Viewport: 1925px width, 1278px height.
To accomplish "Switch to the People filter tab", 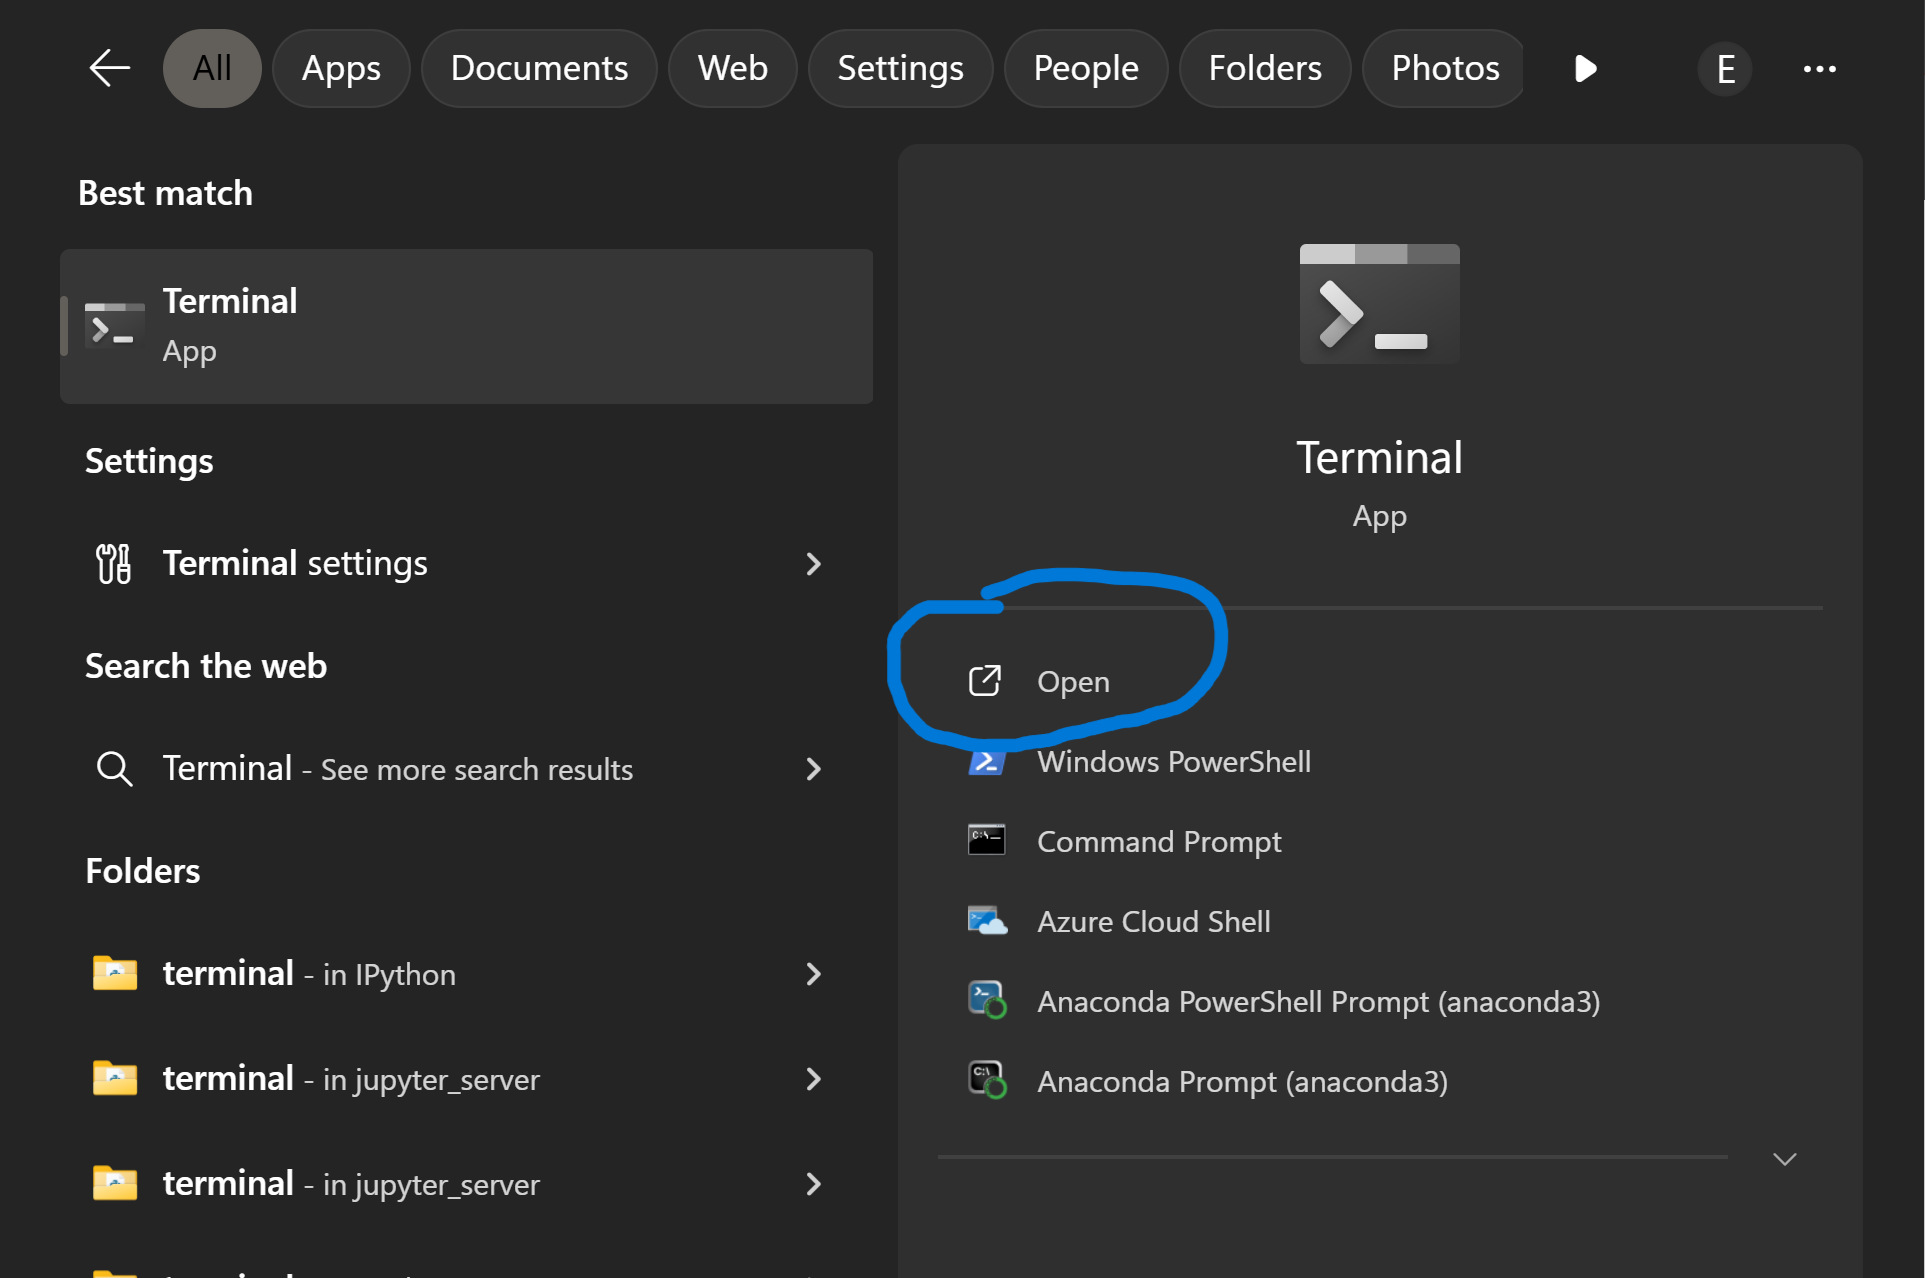I will point(1086,68).
